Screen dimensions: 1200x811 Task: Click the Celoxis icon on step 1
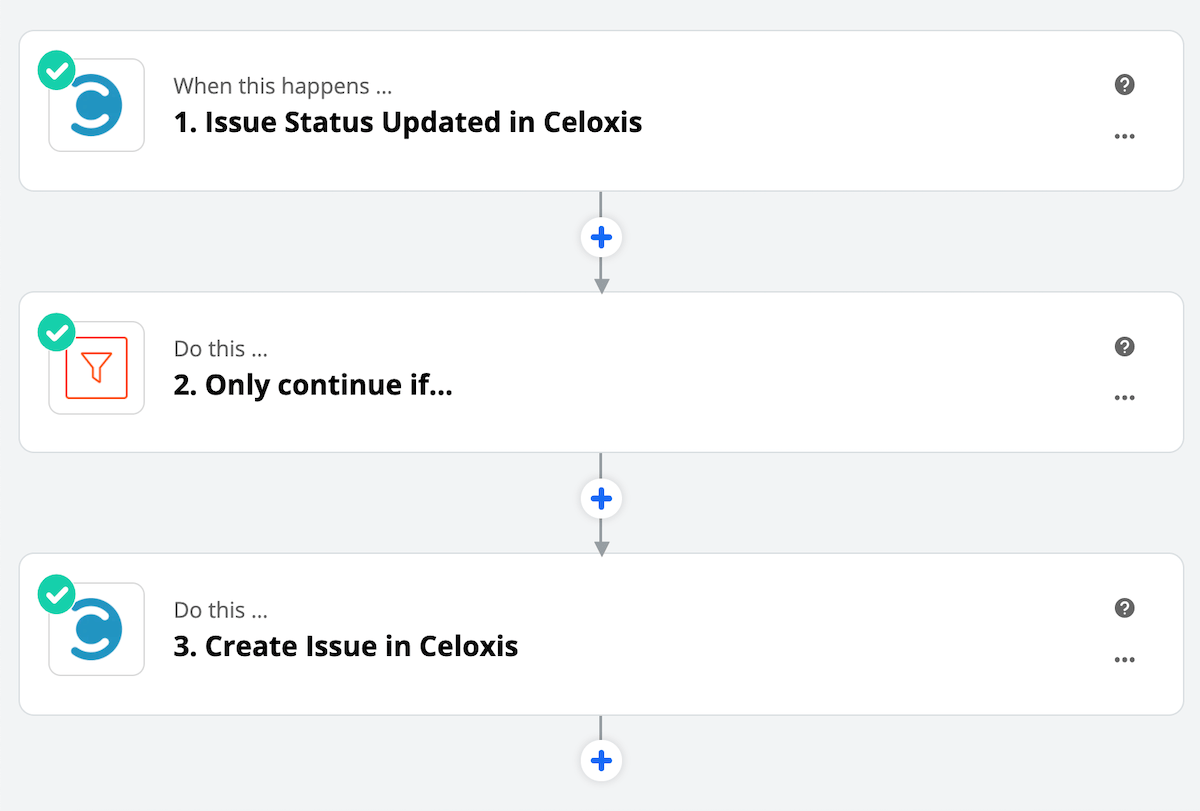[97, 106]
